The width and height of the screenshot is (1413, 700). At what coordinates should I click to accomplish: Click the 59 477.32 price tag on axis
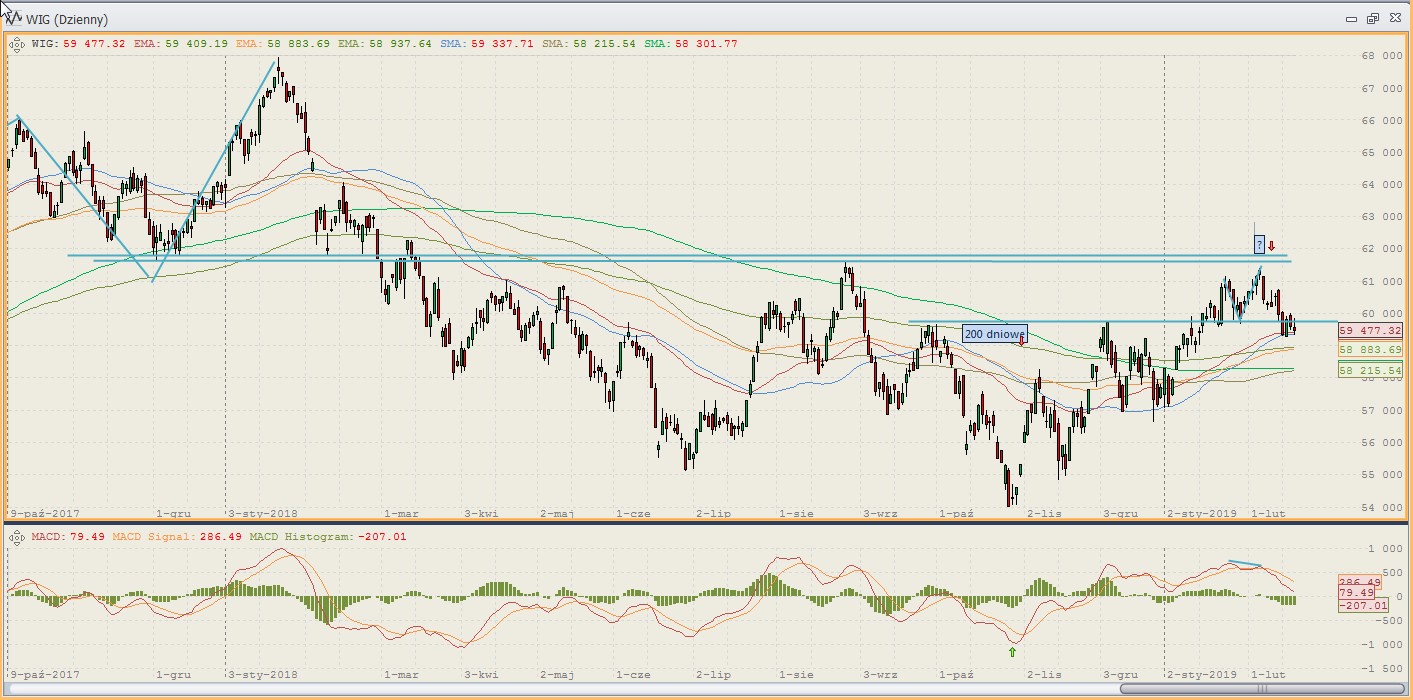[x=1369, y=331]
